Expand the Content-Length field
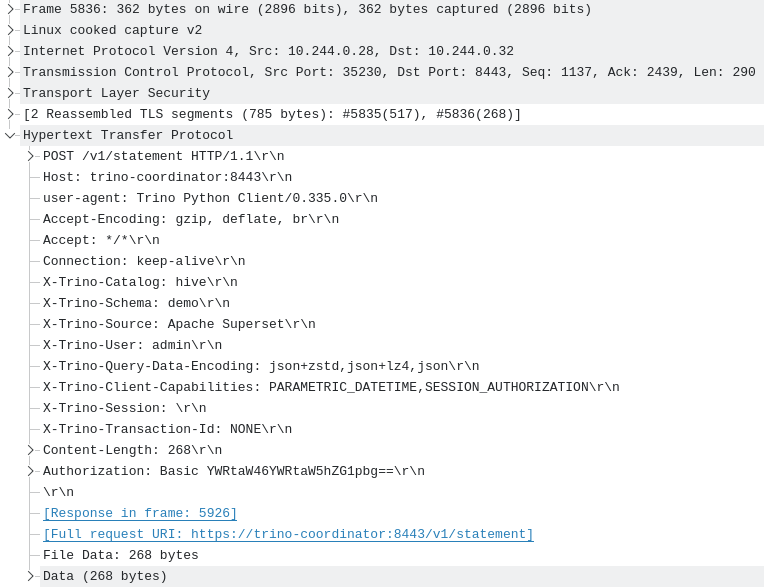The image size is (764, 587). coord(31,450)
